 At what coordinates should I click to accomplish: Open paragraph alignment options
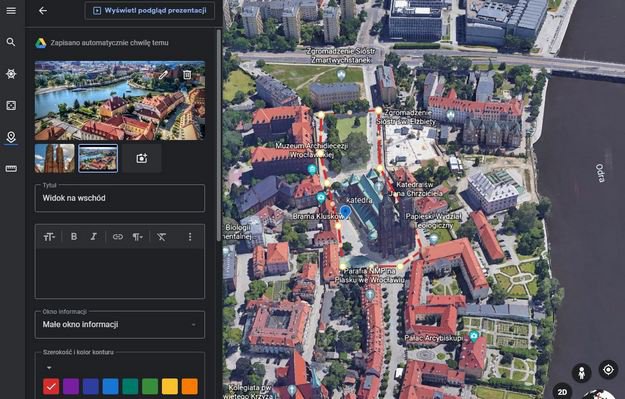[138, 237]
